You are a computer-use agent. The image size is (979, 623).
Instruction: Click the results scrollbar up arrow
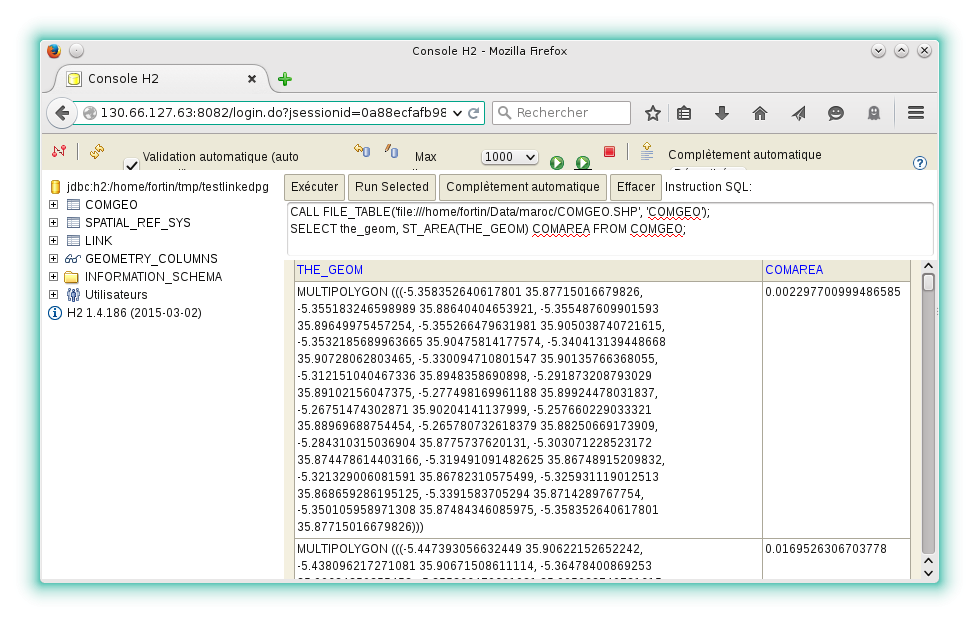(928, 267)
